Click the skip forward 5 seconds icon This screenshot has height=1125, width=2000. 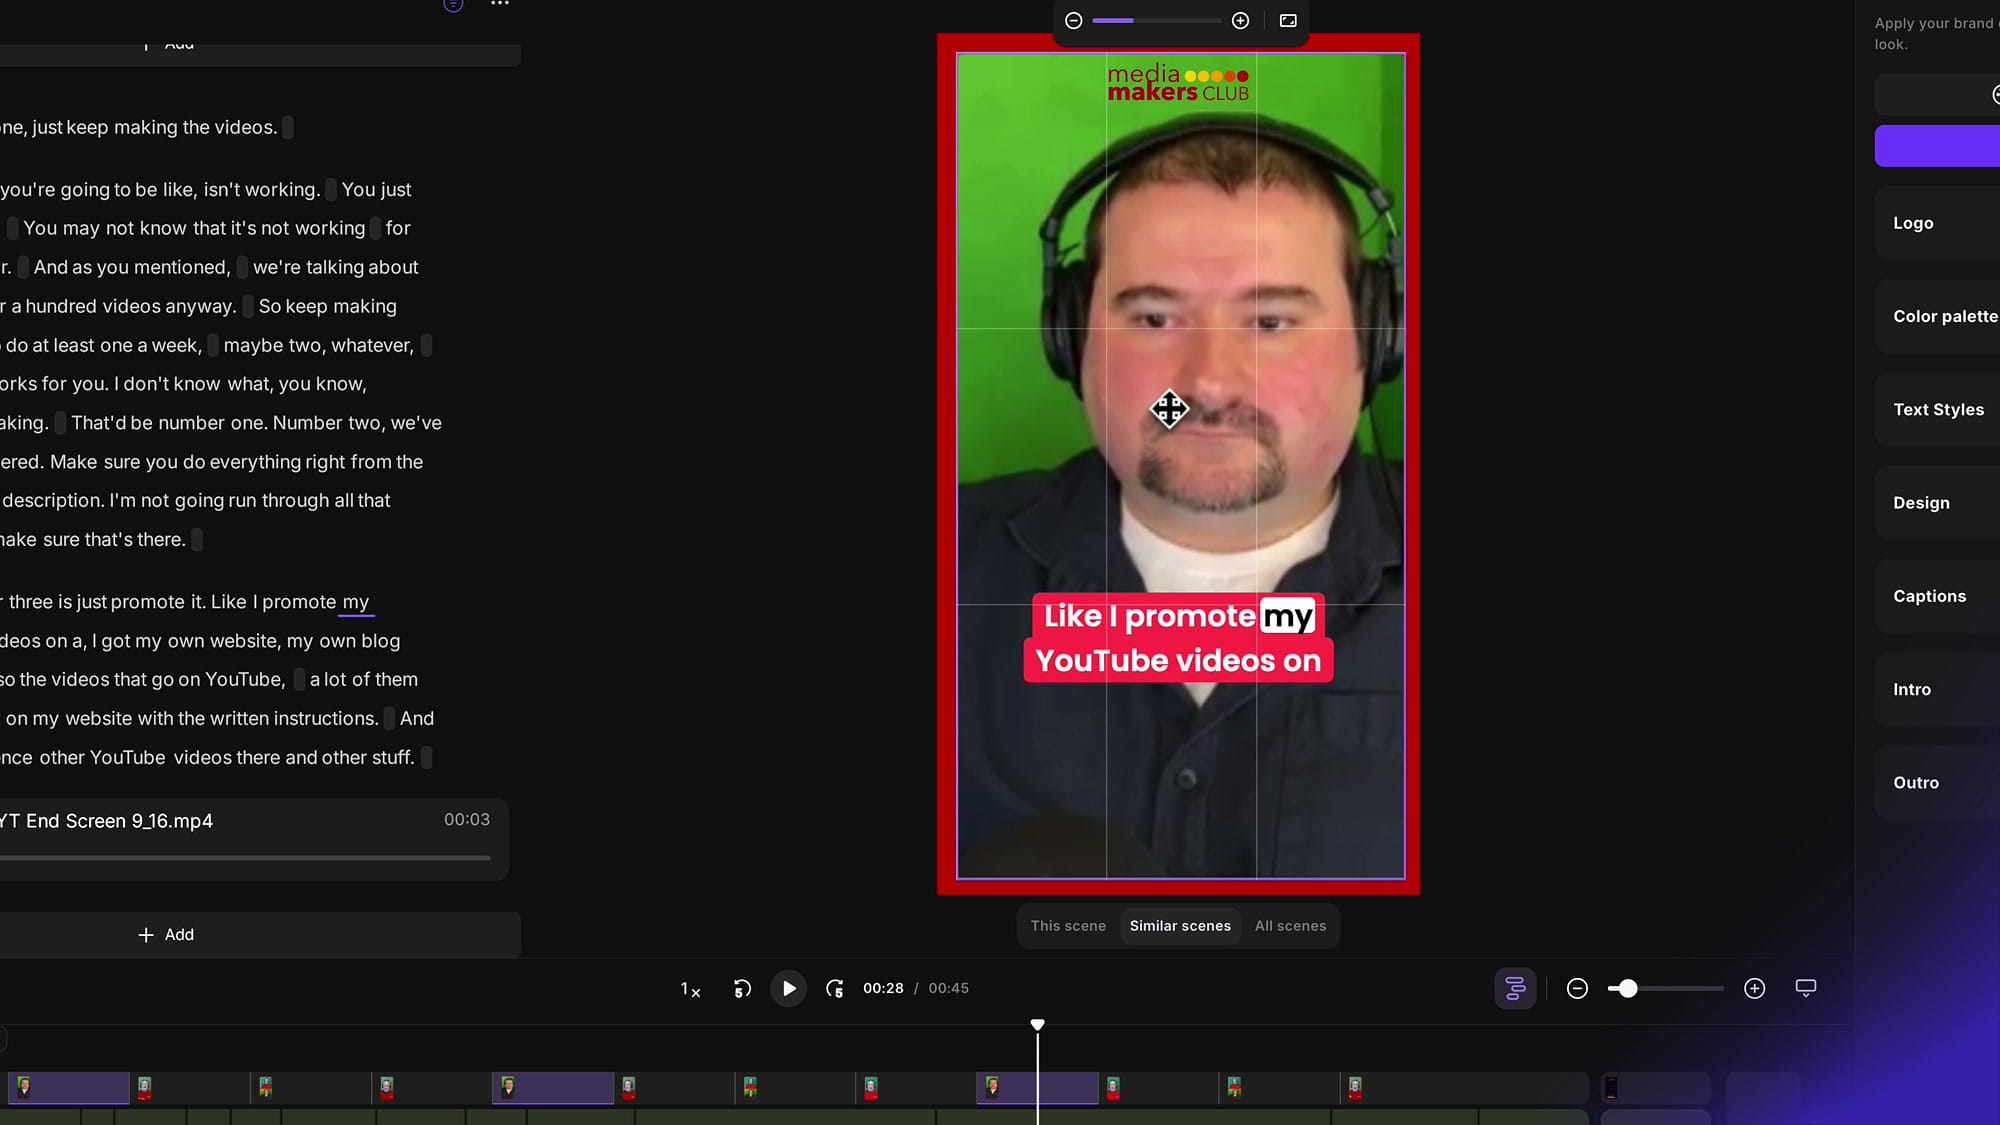pos(835,988)
